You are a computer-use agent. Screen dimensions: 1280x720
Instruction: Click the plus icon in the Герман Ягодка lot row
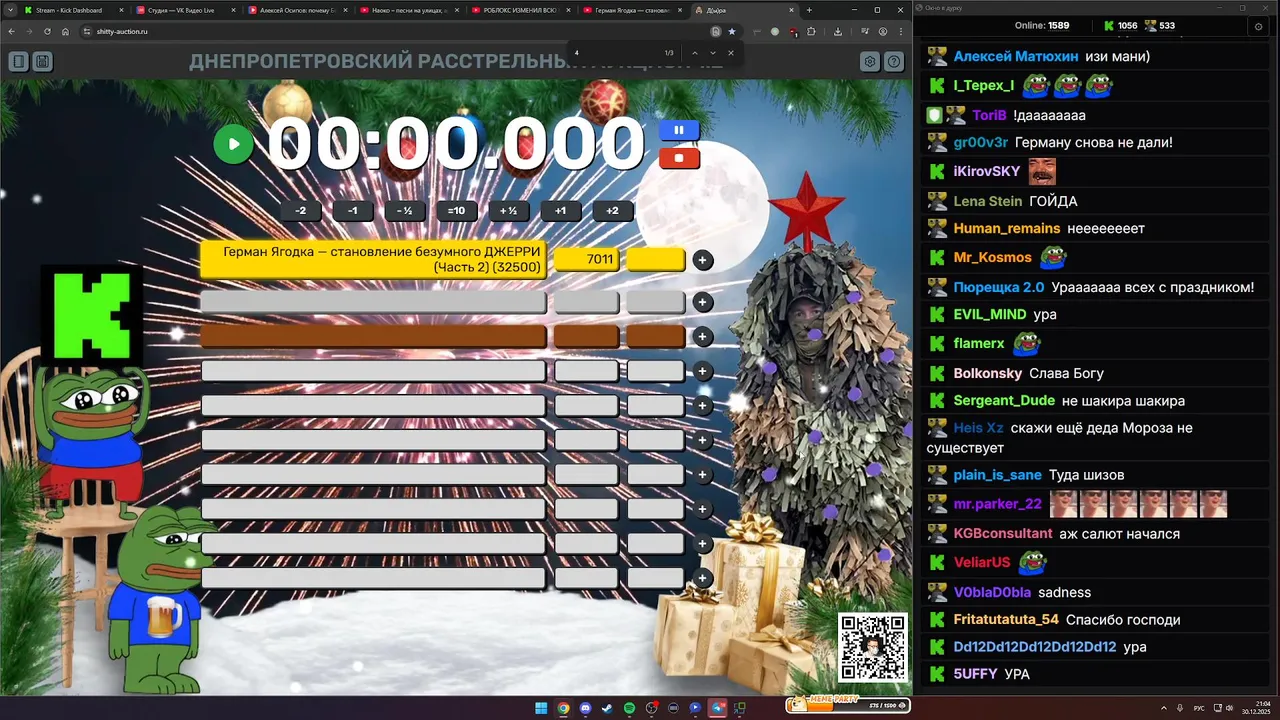pos(703,260)
